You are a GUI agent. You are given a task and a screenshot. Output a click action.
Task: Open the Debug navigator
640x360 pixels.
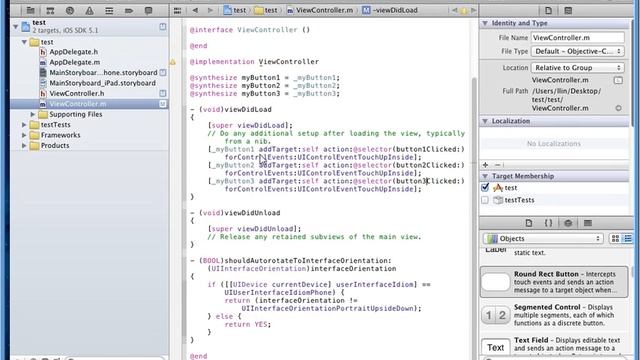coord(109,11)
